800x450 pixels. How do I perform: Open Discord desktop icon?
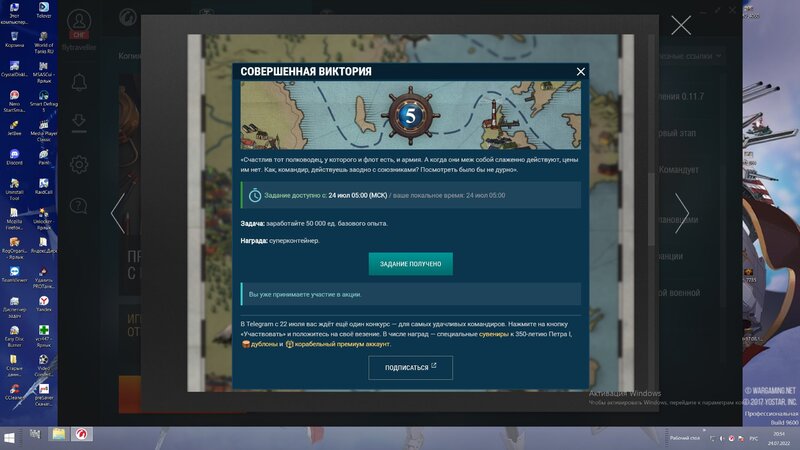(x=14, y=157)
